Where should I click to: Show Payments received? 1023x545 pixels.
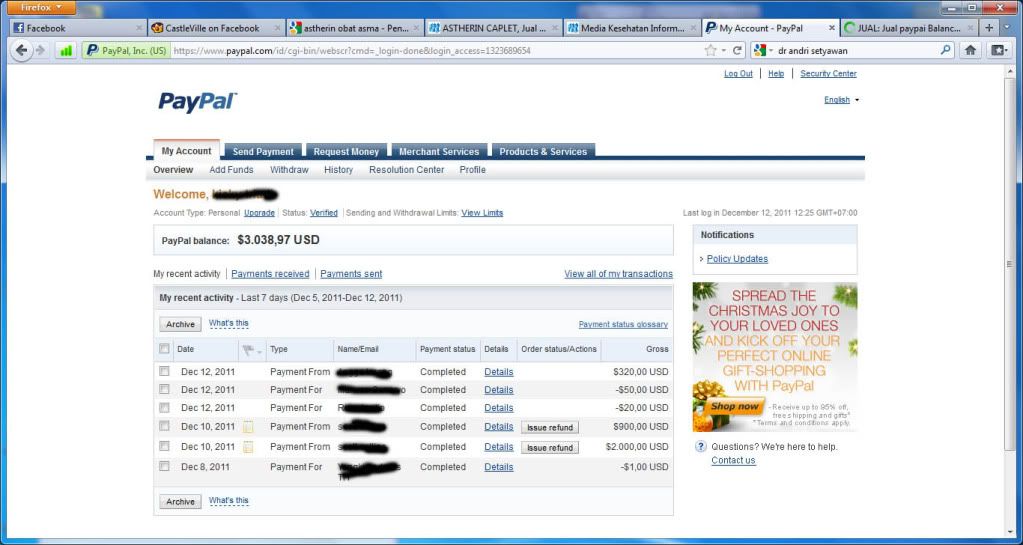point(270,274)
